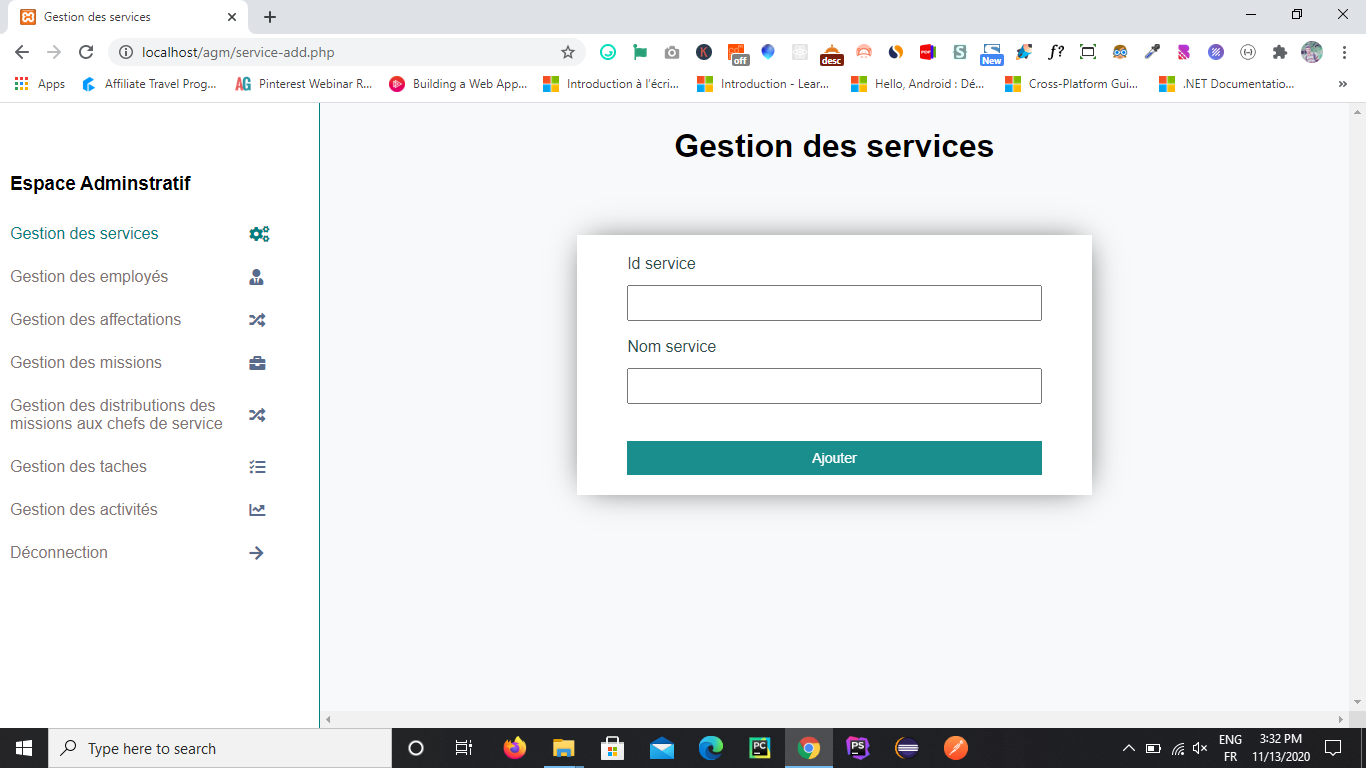Open Gestion des taches link
This screenshot has width=1366, height=768.
[x=78, y=466]
